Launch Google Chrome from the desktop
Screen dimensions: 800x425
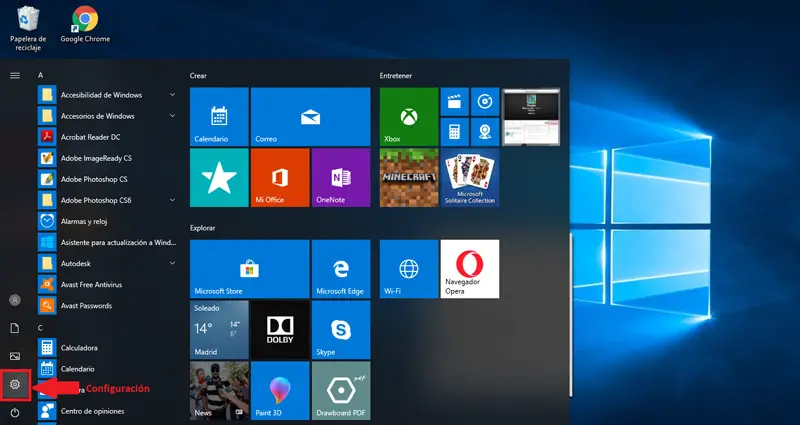point(85,24)
